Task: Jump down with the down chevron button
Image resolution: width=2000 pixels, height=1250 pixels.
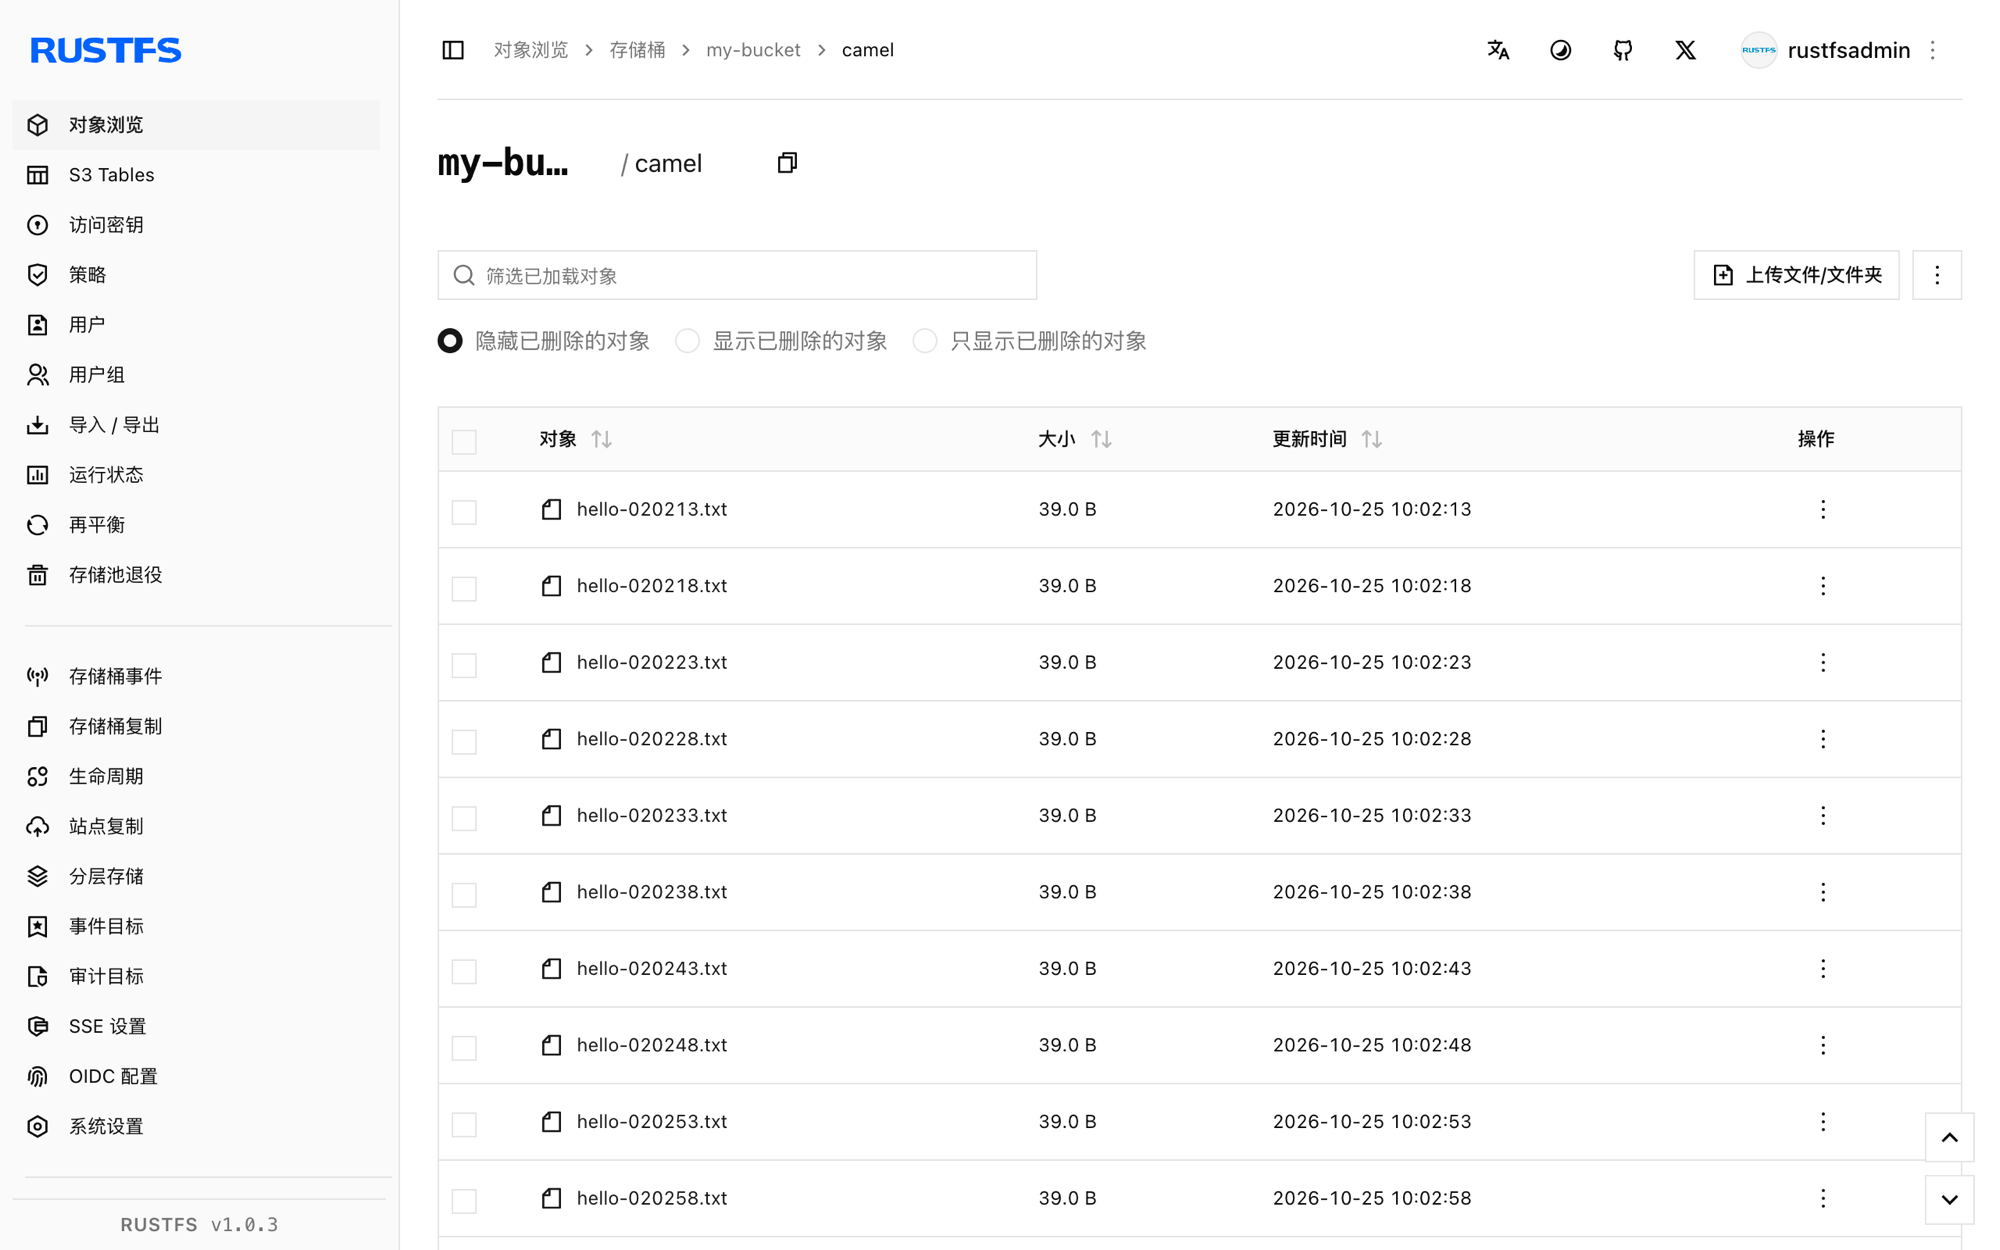Action: point(1949,1200)
